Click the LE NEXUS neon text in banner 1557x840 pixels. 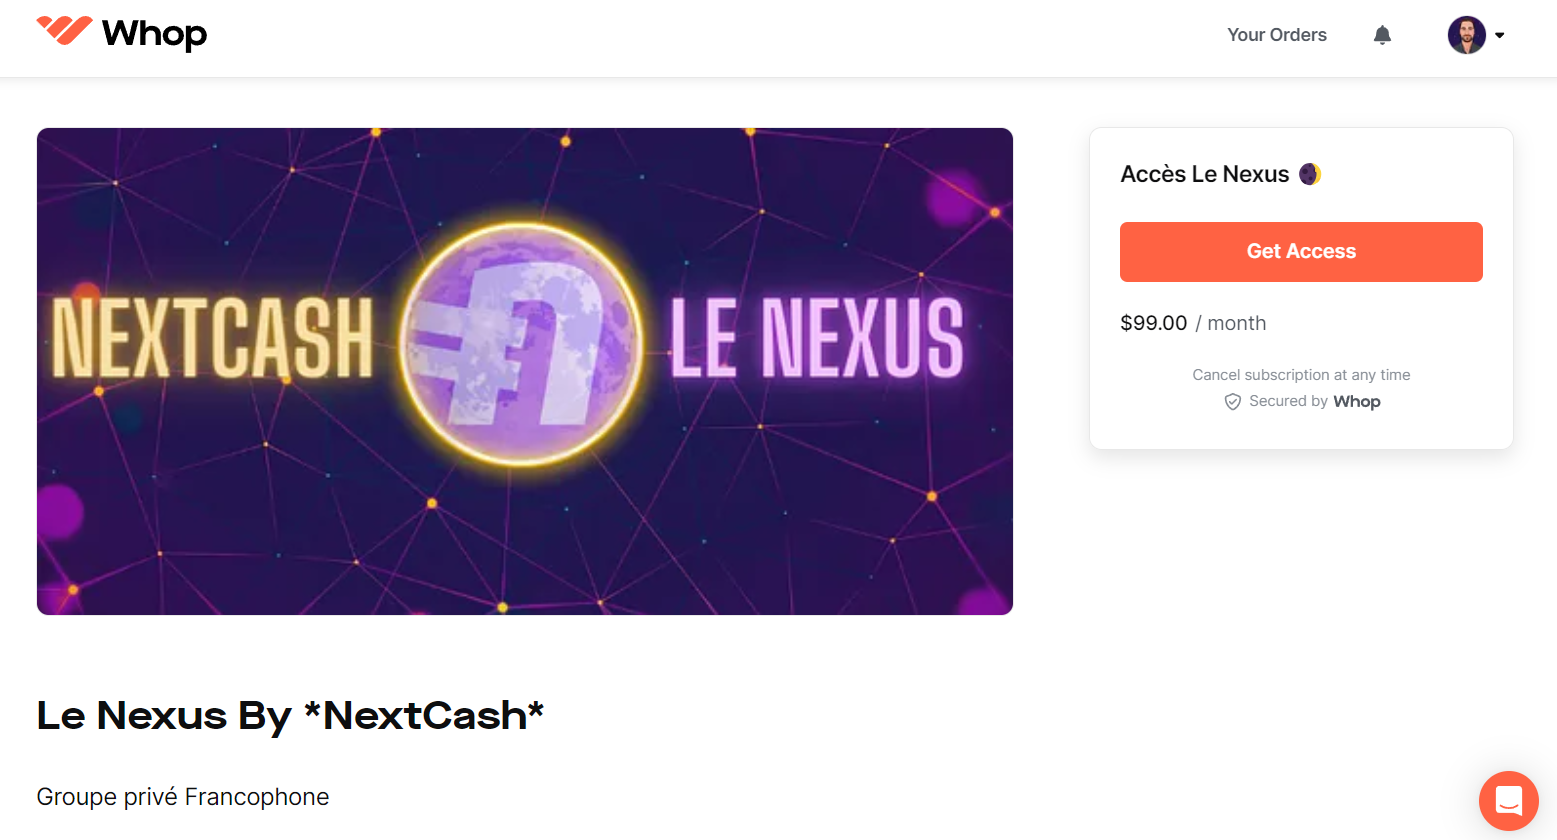(x=816, y=340)
